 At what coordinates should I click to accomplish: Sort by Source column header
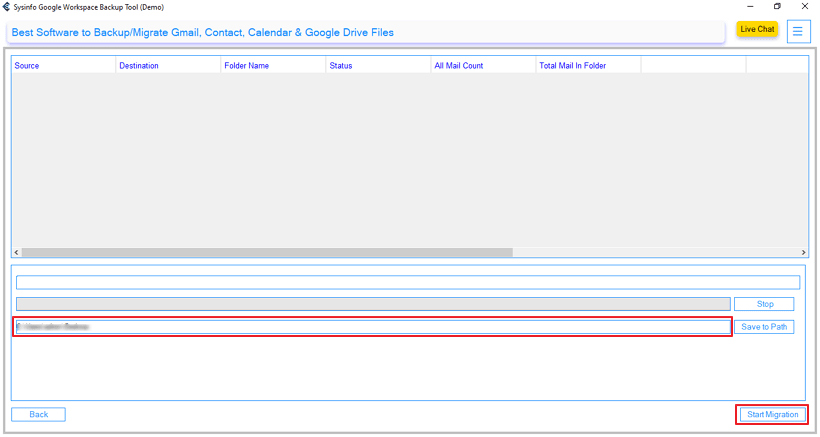click(x=62, y=66)
